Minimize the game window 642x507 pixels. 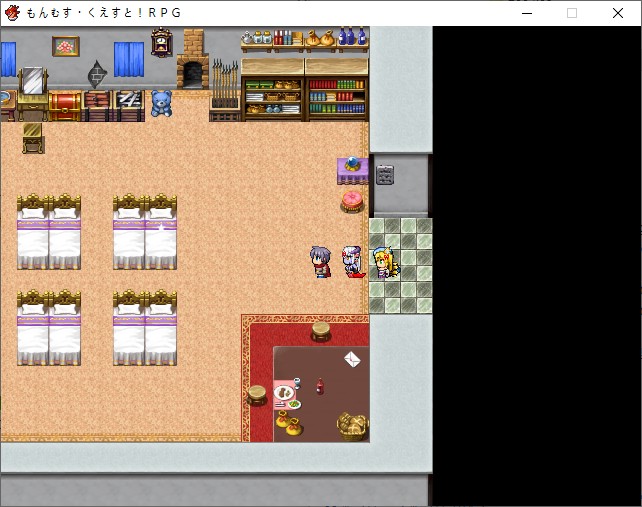527,13
